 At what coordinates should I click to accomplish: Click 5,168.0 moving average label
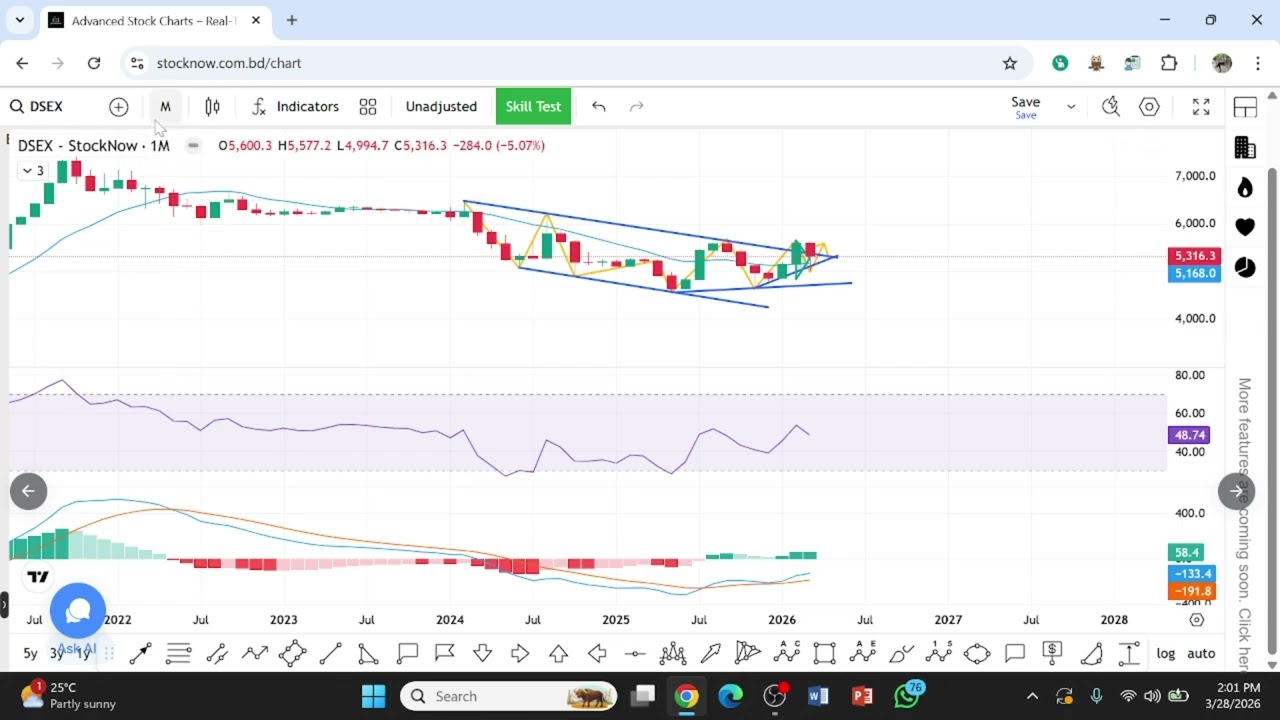click(x=1195, y=273)
